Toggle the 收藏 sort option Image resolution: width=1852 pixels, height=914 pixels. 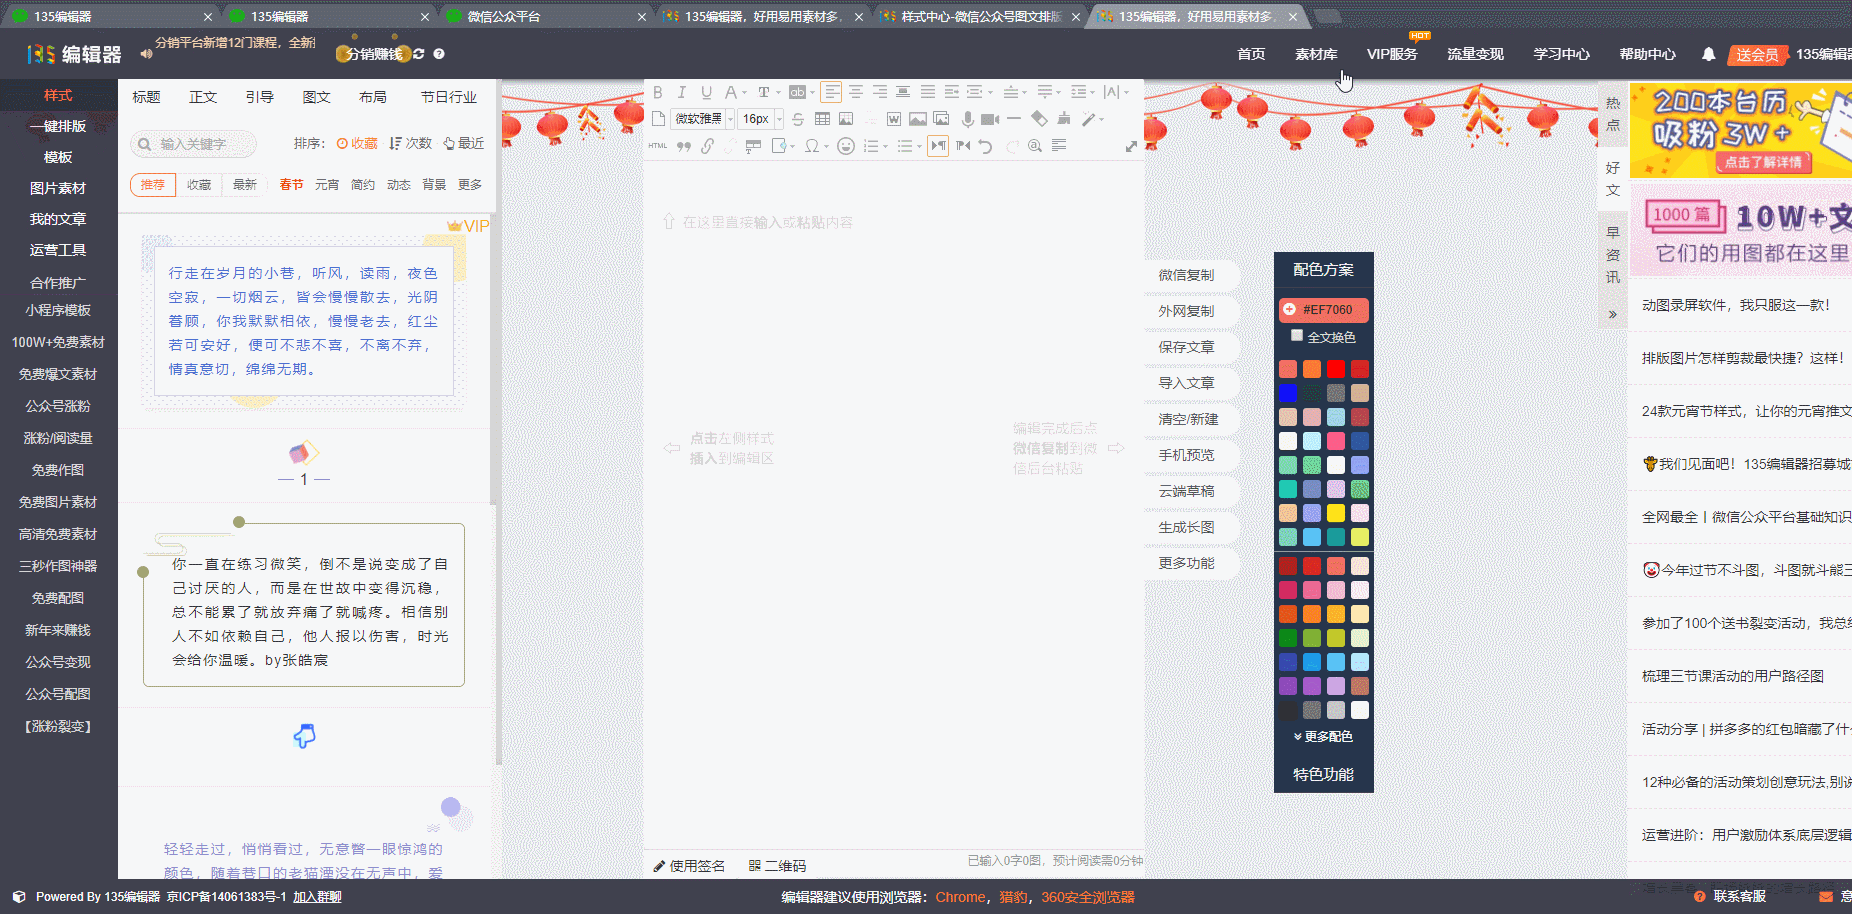(357, 143)
